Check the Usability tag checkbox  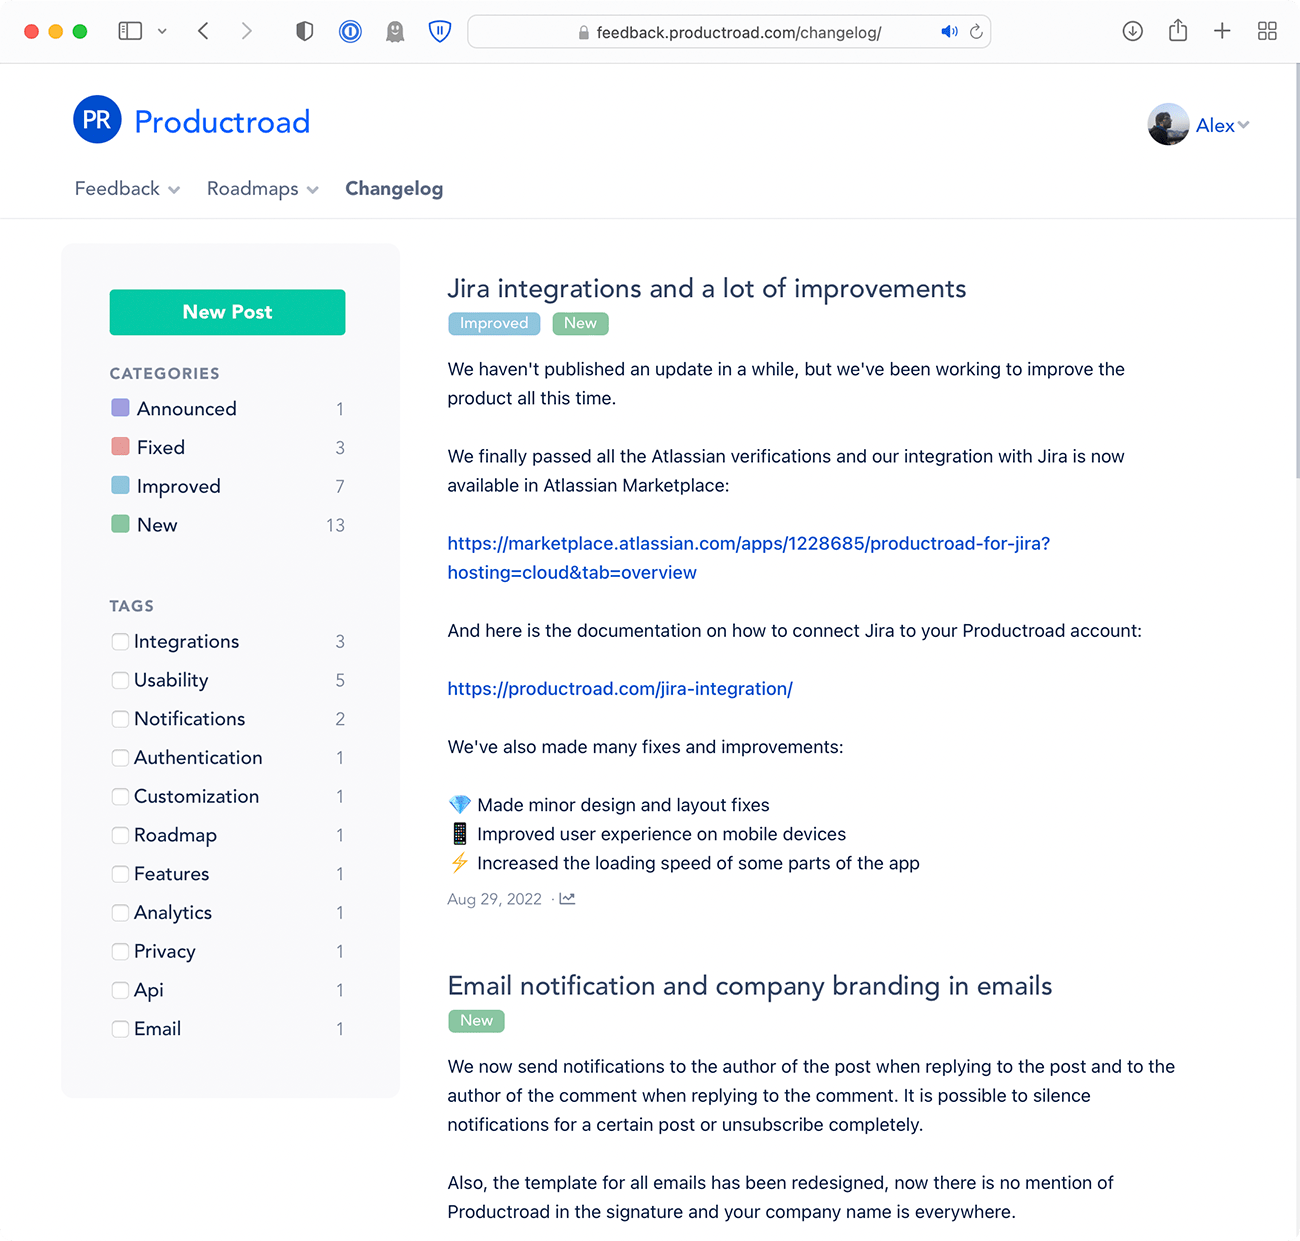pos(120,680)
